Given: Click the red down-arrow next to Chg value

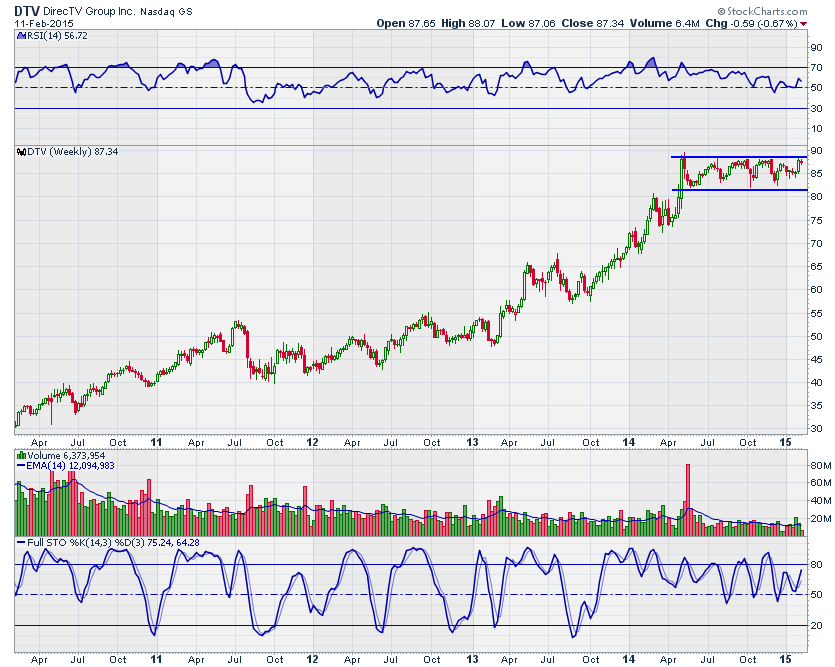Looking at the screenshot, I should pos(804,24).
